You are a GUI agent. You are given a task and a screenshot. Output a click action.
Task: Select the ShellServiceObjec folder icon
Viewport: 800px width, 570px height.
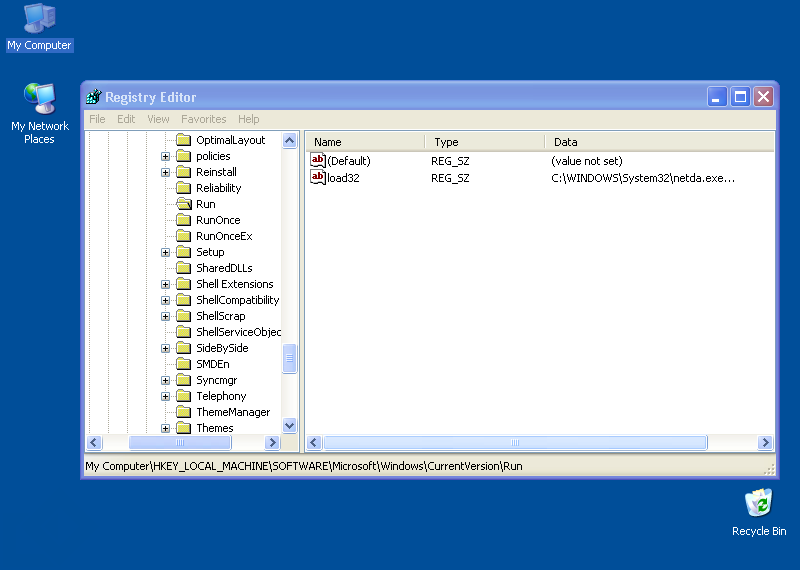pos(184,332)
